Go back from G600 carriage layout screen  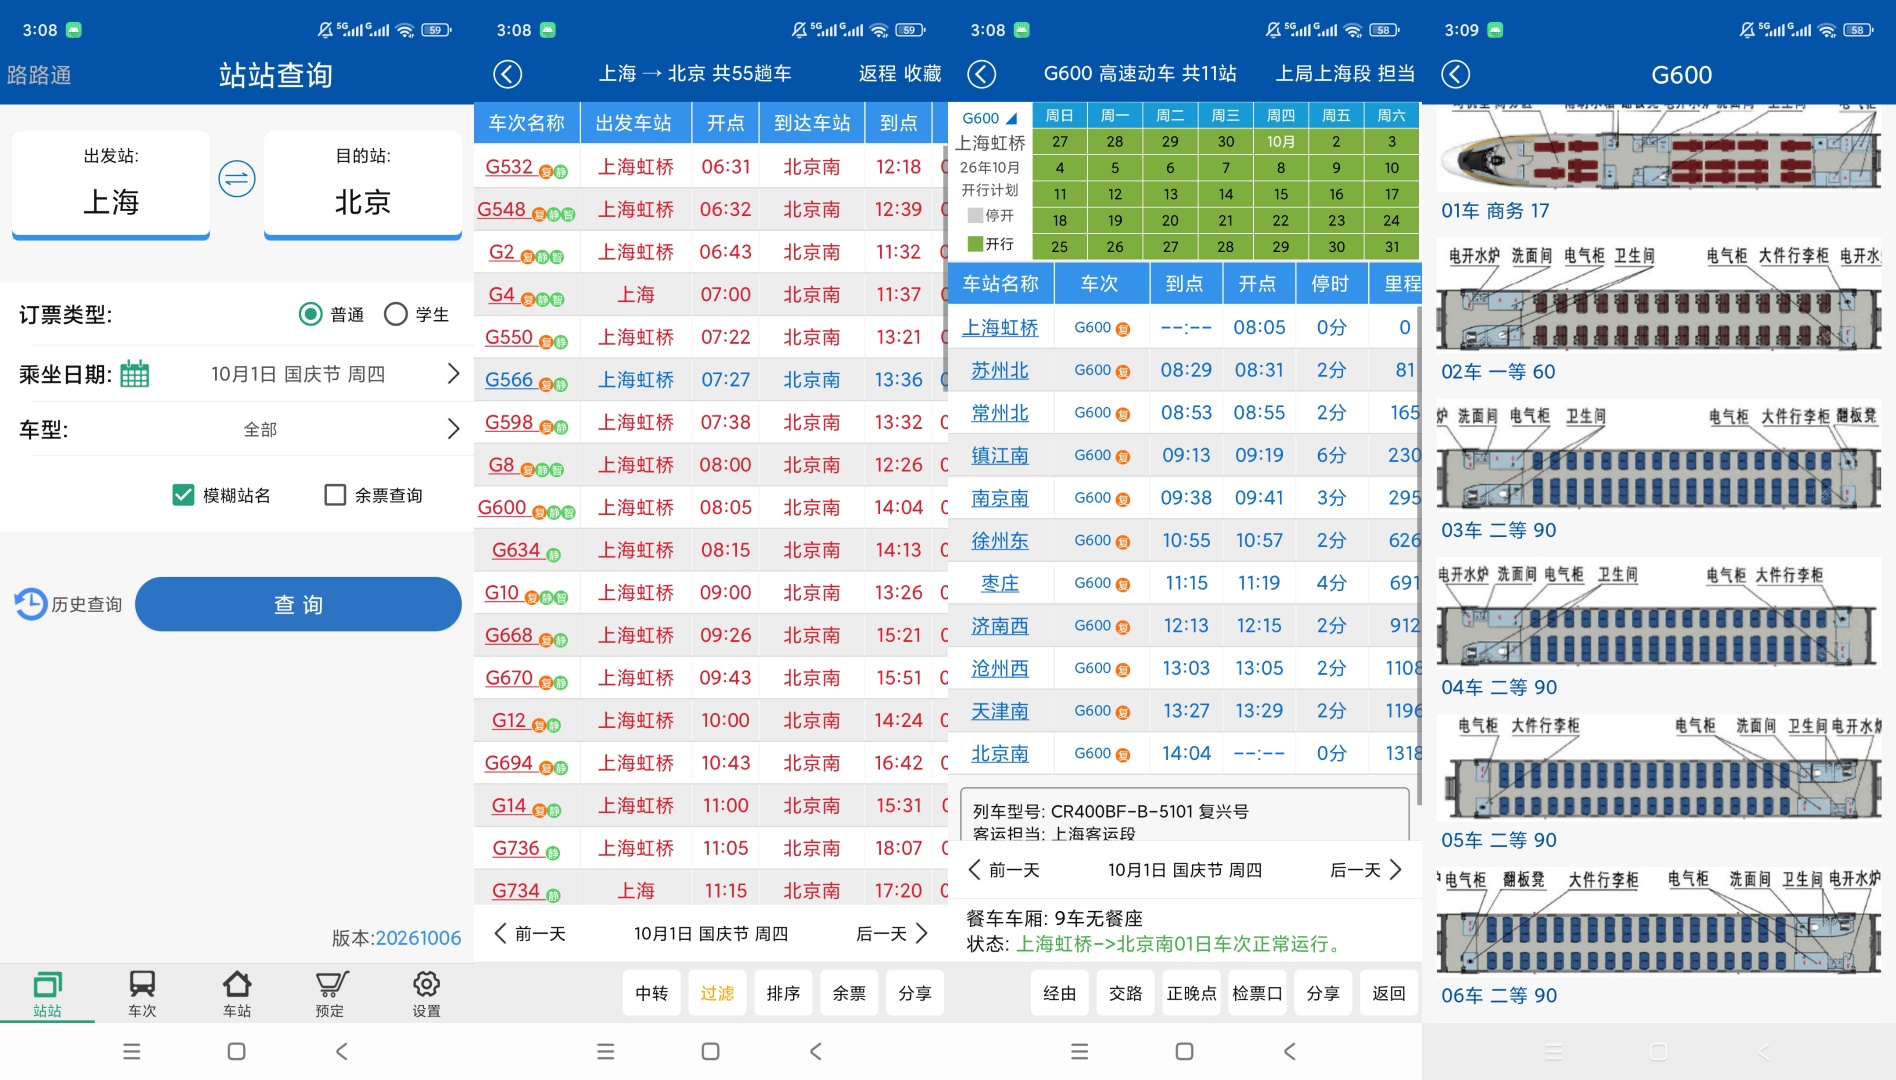(x=1456, y=74)
